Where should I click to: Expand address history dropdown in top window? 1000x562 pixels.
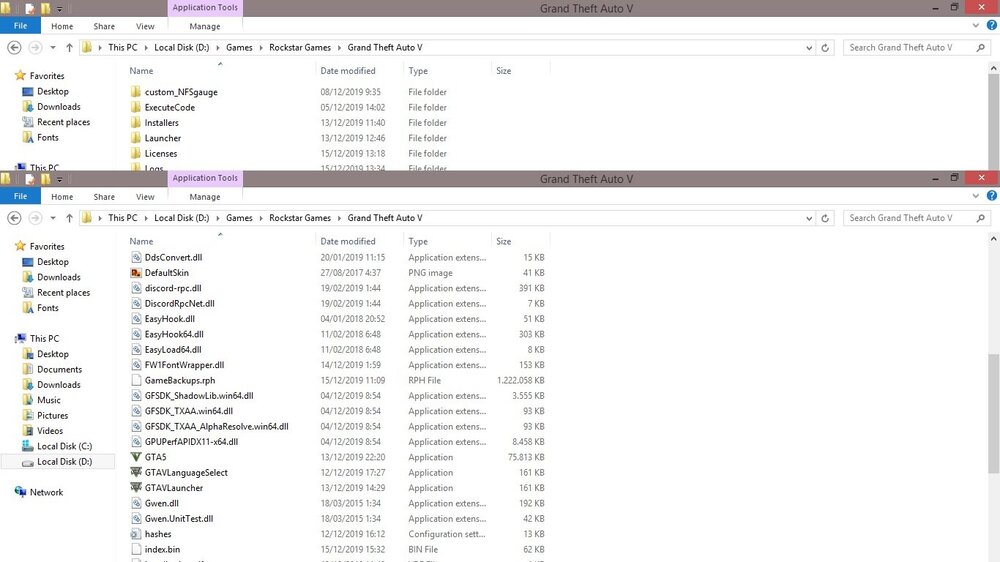(809, 48)
